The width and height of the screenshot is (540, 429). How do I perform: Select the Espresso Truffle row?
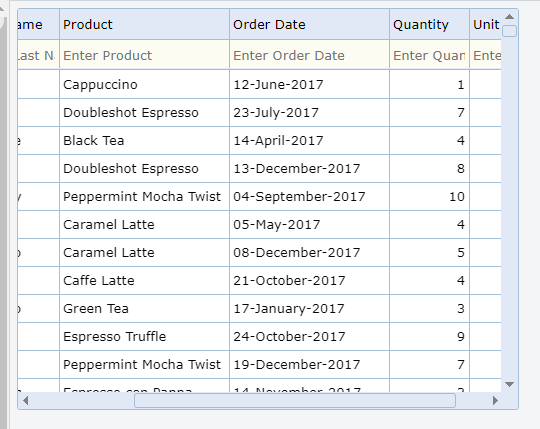point(259,336)
